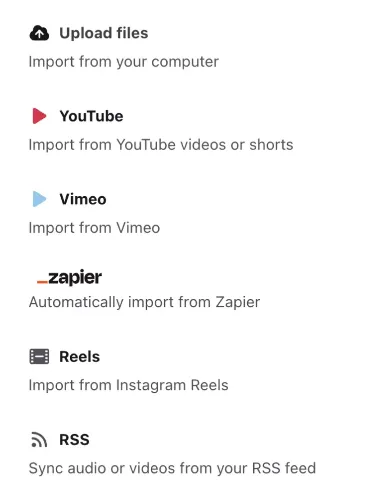Viewport: 370px width, 501px height.
Task: Click 'Sync audio or videos from your RSS feed'
Action: click(172, 468)
